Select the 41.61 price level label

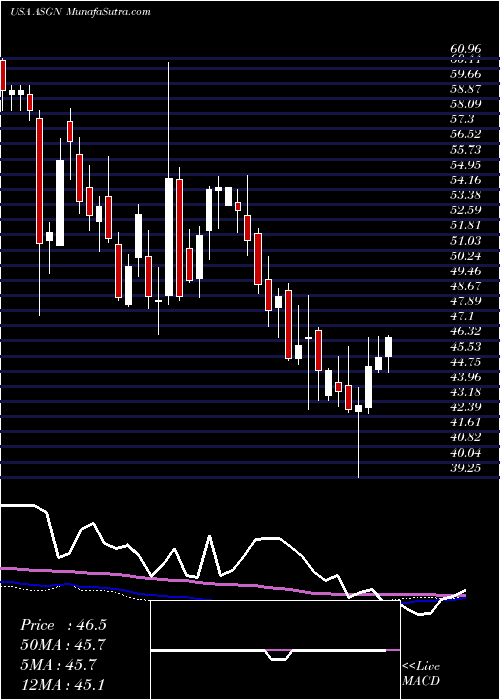click(466, 423)
